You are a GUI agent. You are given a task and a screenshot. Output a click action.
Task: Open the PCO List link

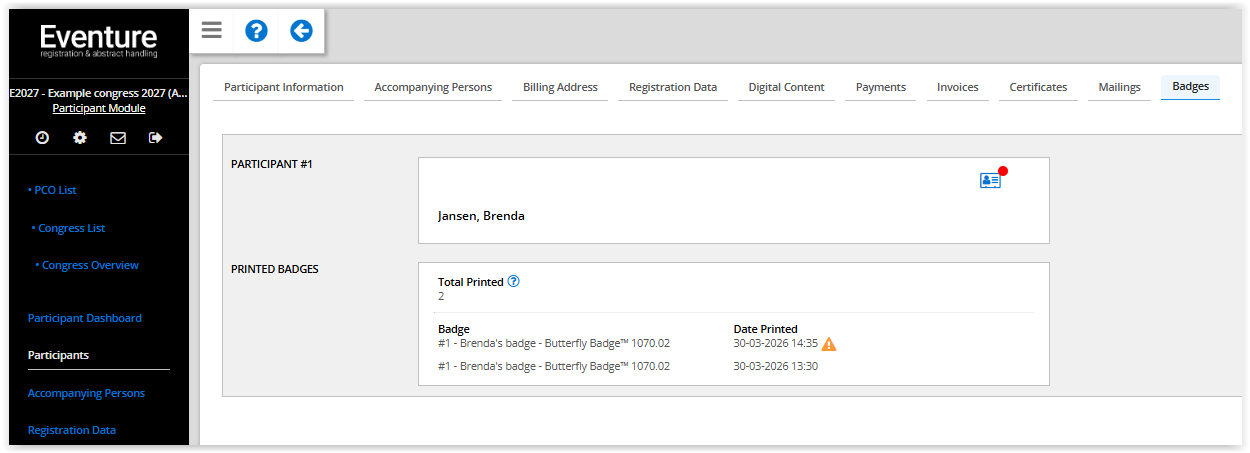coord(55,190)
